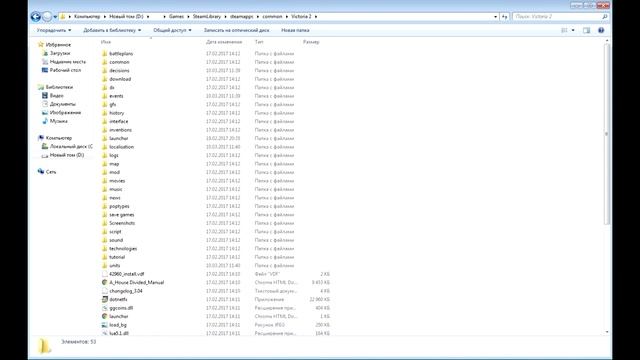This screenshot has height=360, width=640.
Task: Open the Общий доступ menu
Action: coord(172,30)
